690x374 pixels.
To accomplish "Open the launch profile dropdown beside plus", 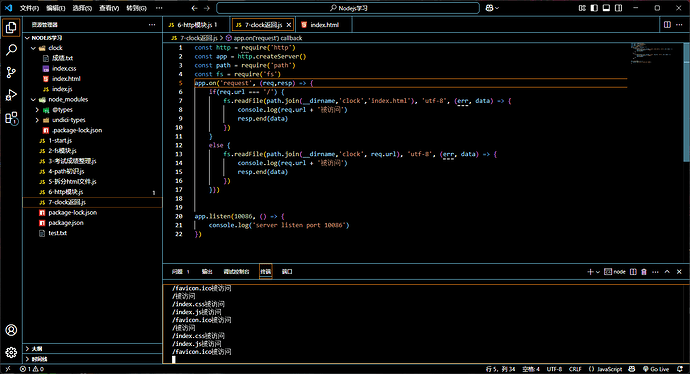I will (598, 272).
